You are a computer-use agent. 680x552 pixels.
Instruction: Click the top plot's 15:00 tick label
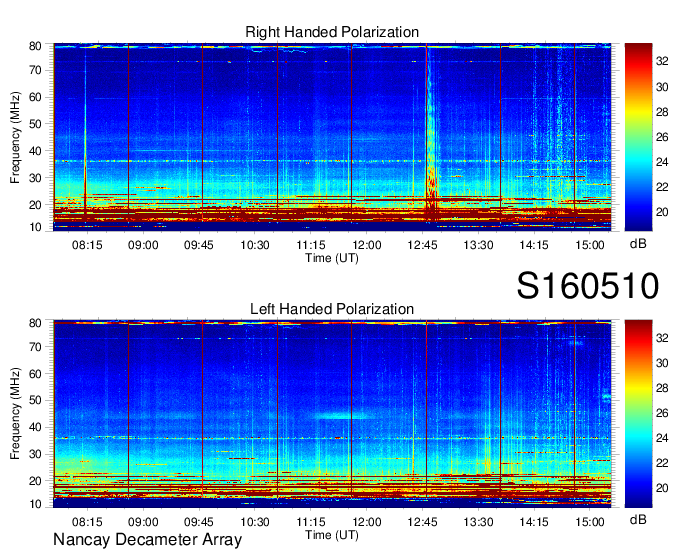tap(590, 245)
